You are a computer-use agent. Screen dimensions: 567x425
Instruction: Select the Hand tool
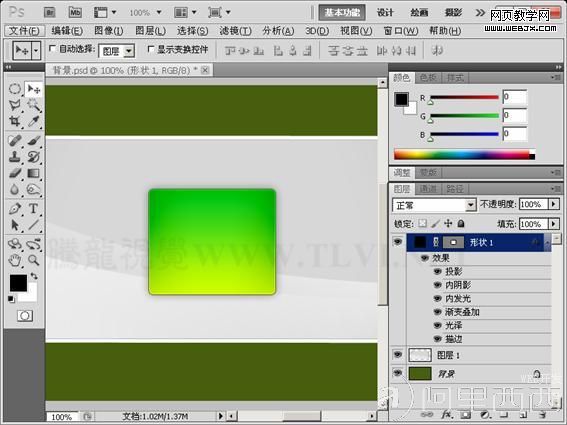[x=15, y=260]
